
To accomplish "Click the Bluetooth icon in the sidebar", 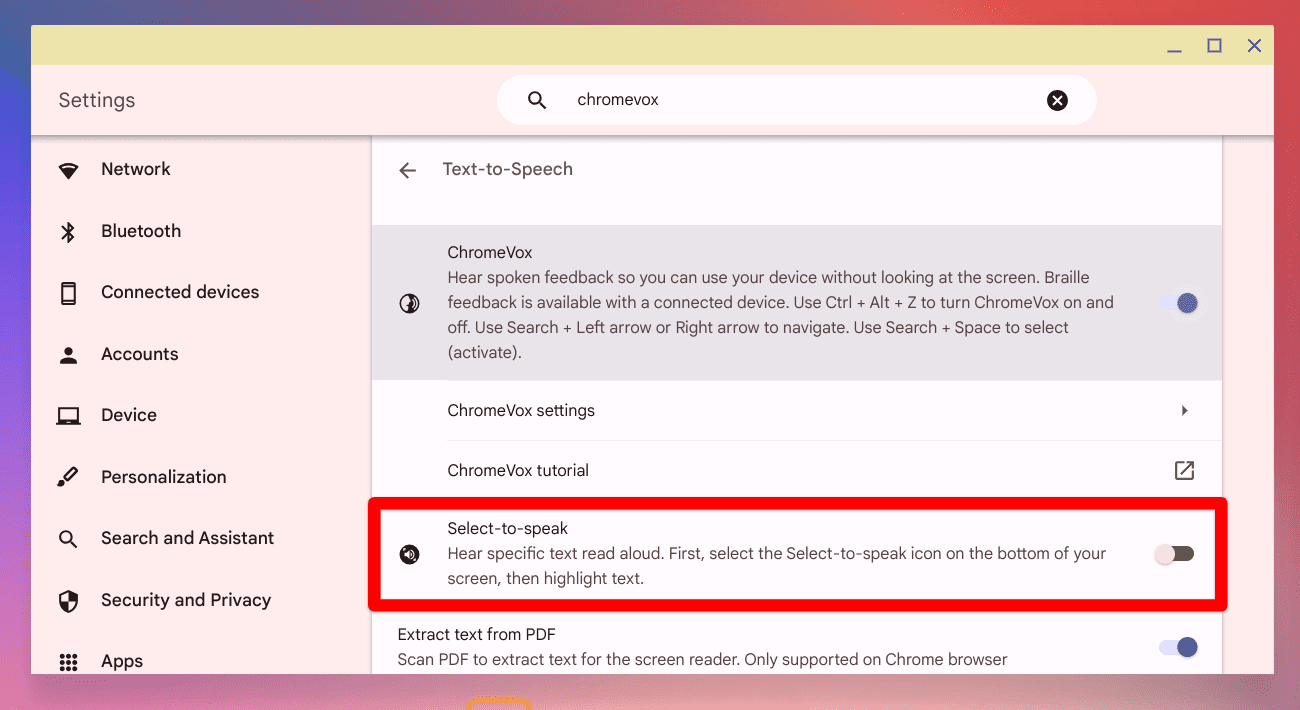I will [68, 232].
